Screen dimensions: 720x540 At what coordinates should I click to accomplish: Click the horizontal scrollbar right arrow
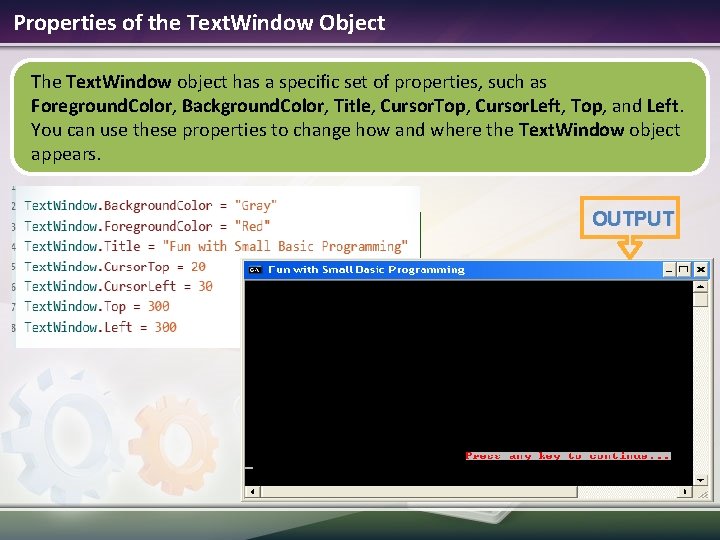point(685,492)
